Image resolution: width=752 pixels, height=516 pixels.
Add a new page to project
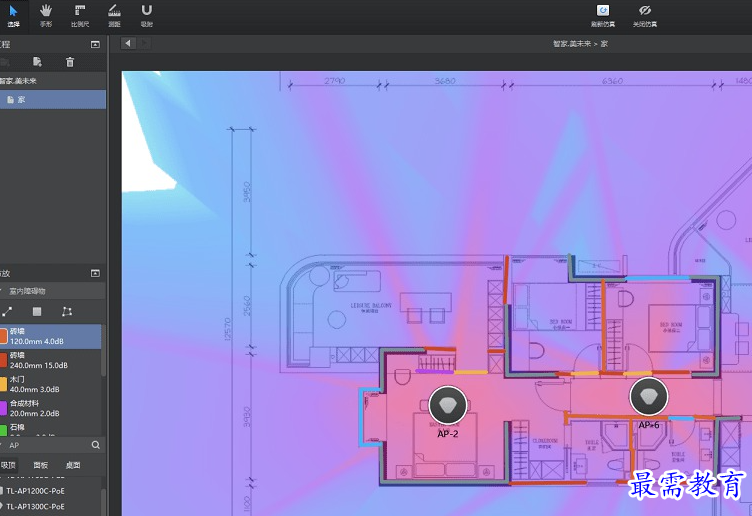point(37,62)
